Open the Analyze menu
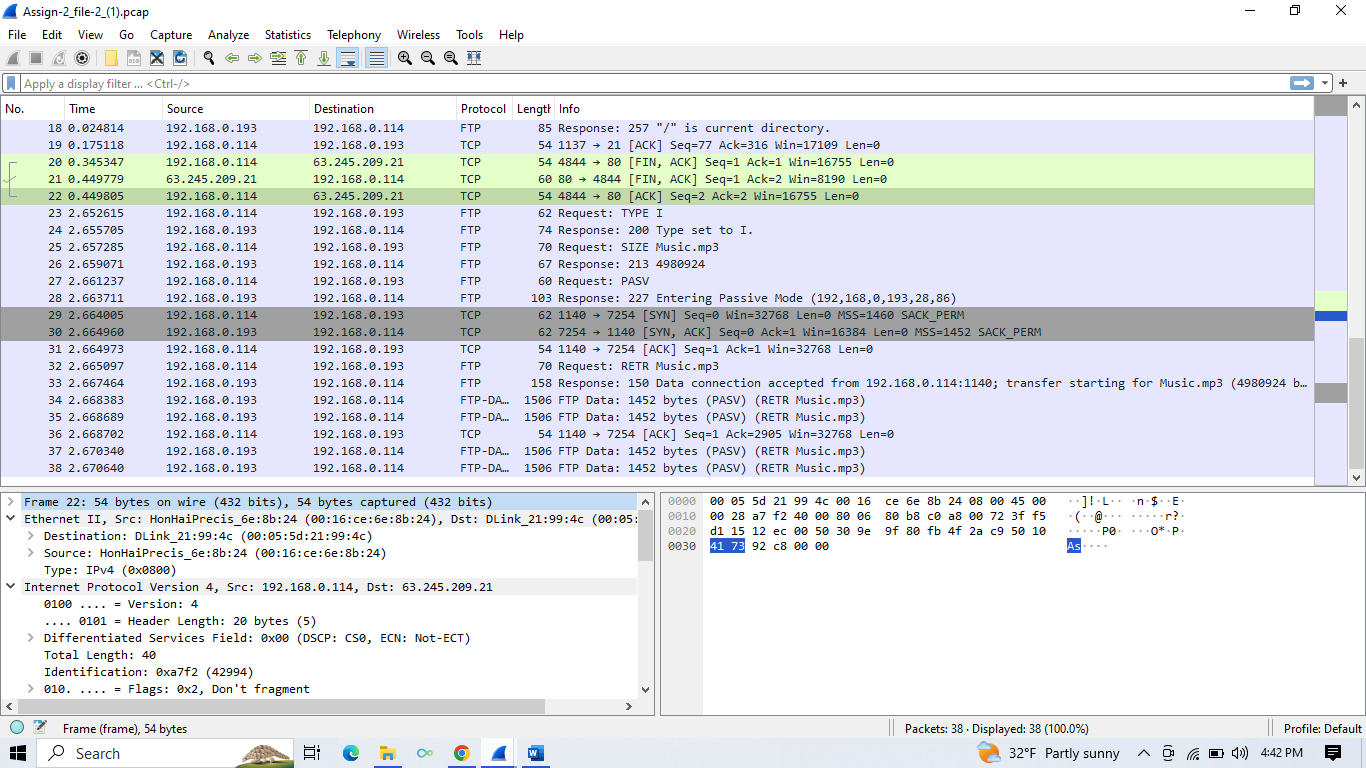Image resolution: width=1366 pixels, height=768 pixels. click(x=228, y=34)
